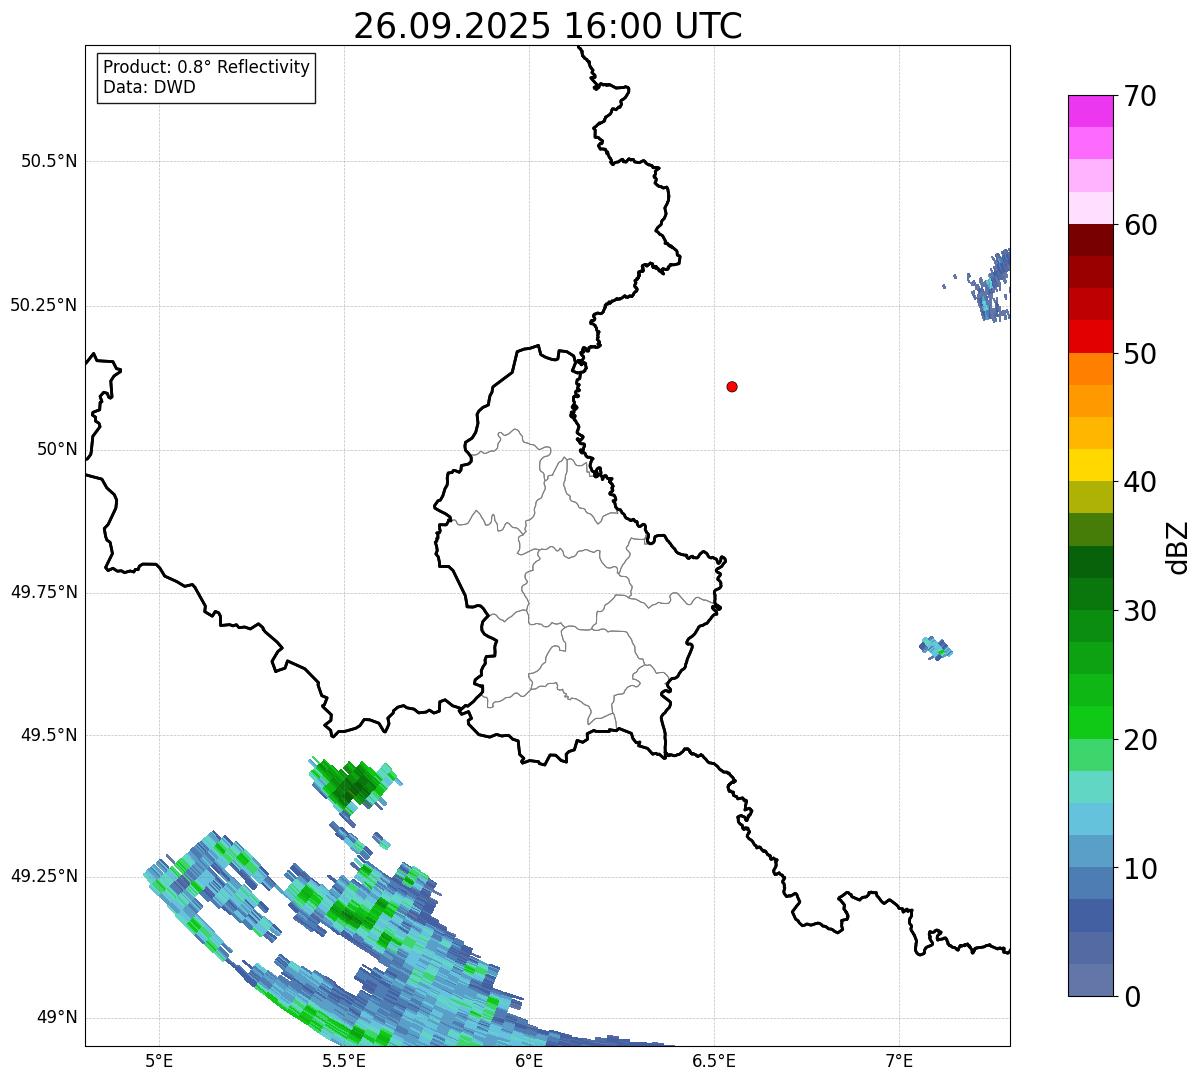The height and width of the screenshot is (1081, 1202).
Task: Click the slate blue bottom colorbar segment
Action: point(1090,980)
